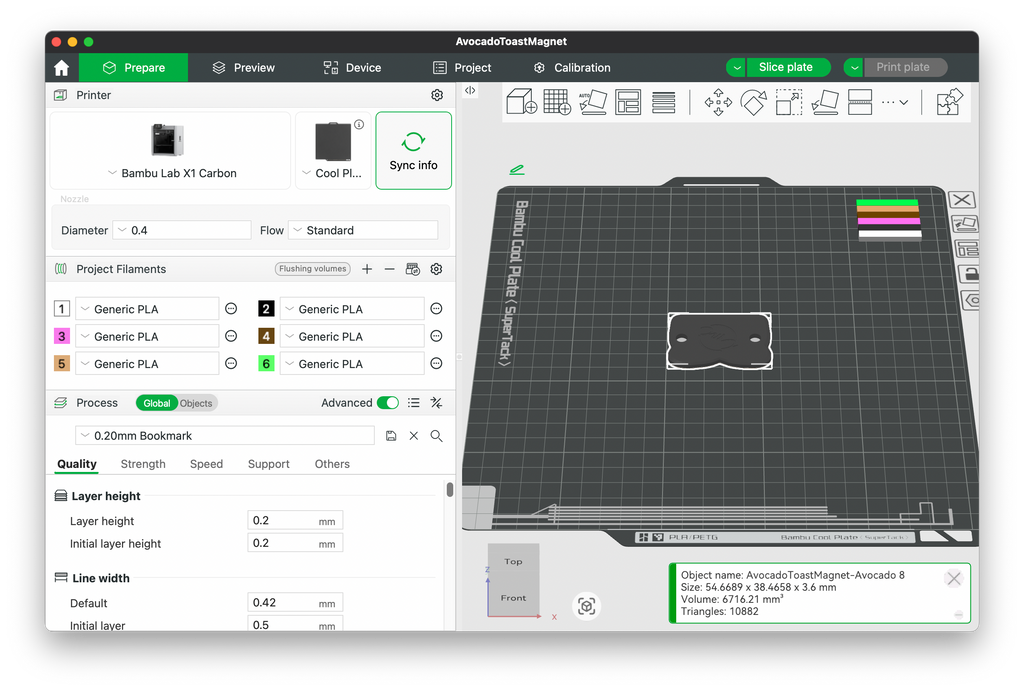Click the Slice plate button

(x=786, y=67)
